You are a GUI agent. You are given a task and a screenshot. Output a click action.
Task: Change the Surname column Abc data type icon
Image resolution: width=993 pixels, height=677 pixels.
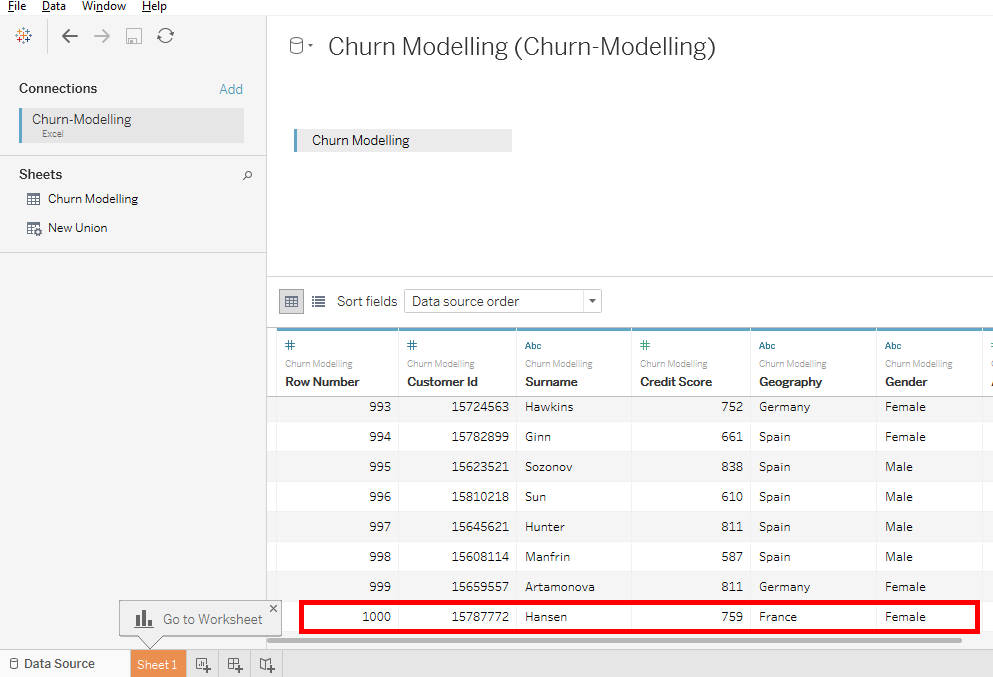[533, 346]
